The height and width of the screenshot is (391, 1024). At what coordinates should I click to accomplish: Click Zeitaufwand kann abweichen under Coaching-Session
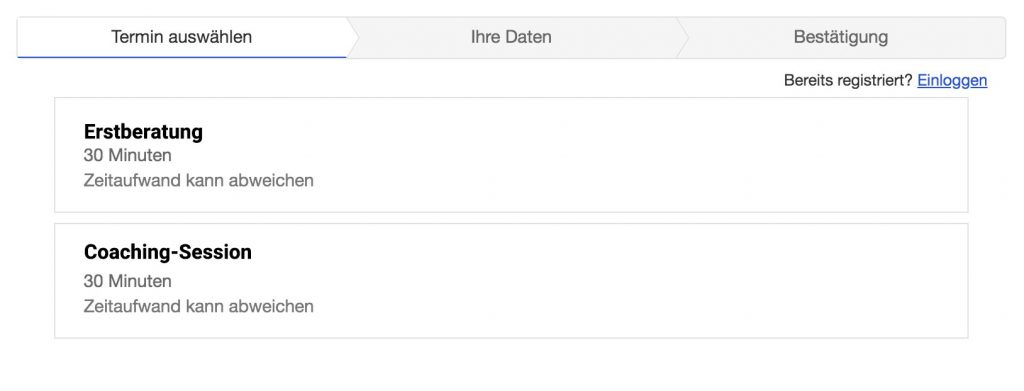[199, 306]
